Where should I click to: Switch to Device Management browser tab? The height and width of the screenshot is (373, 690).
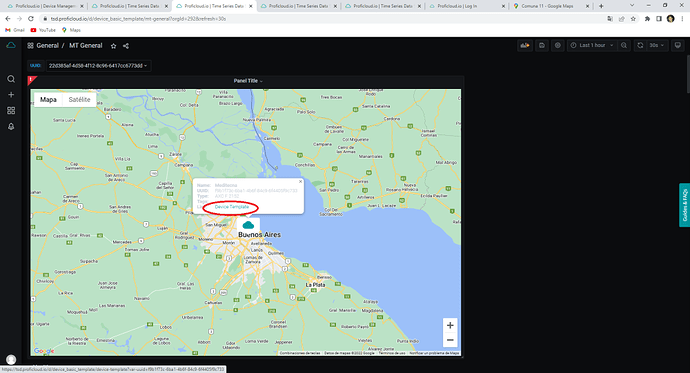45,6
